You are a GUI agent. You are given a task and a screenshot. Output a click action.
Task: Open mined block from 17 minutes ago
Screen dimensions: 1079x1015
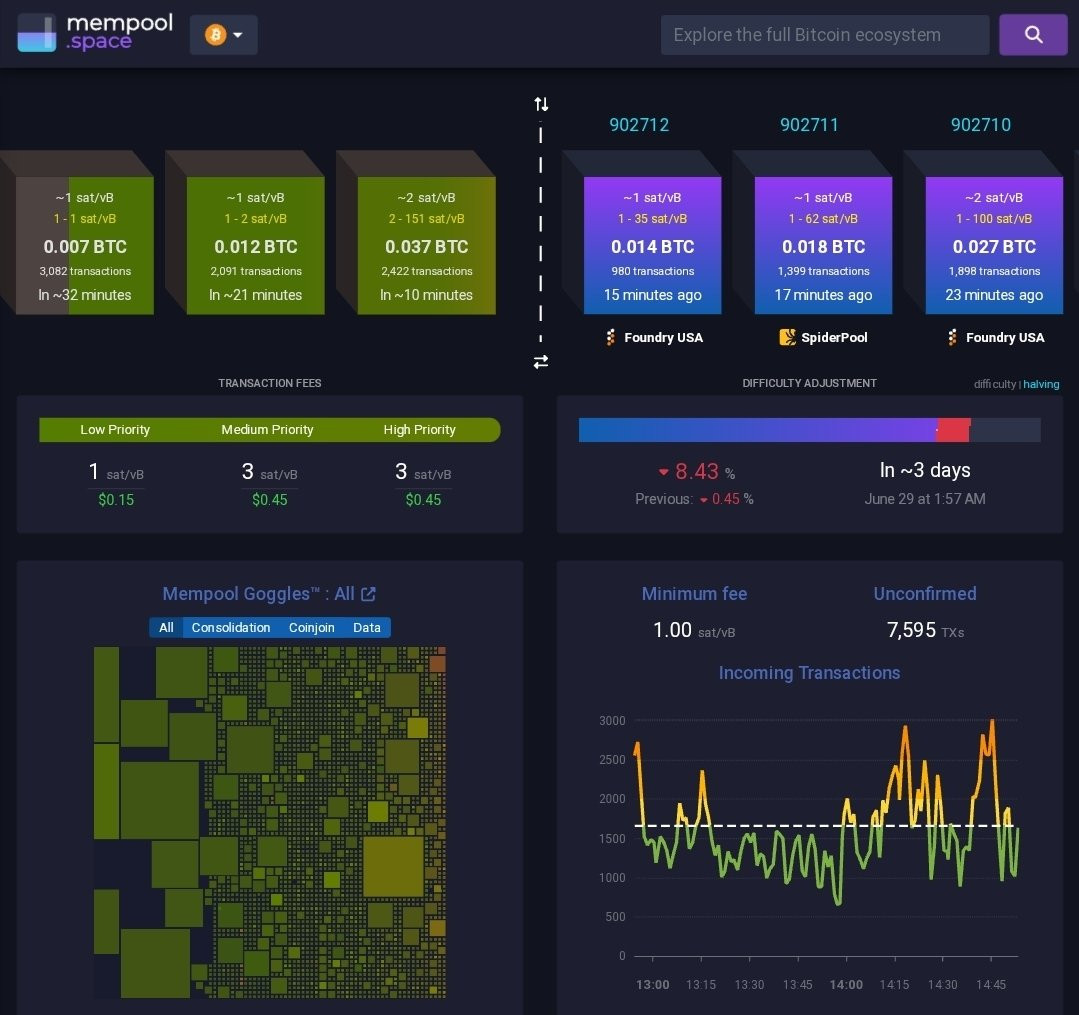[823, 246]
